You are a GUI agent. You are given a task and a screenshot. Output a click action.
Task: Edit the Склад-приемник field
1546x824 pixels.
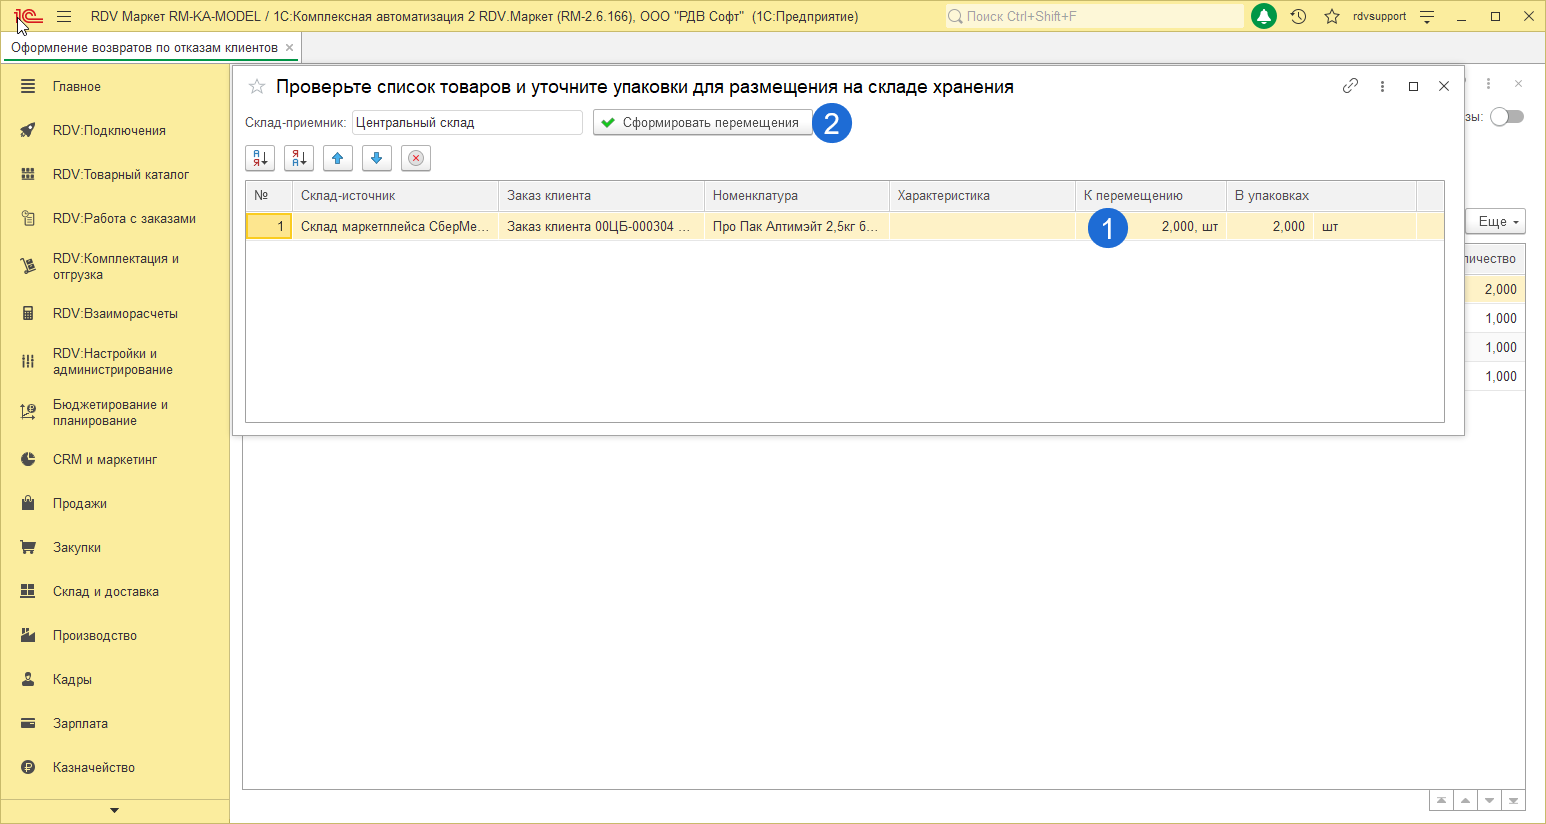click(467, 123)
